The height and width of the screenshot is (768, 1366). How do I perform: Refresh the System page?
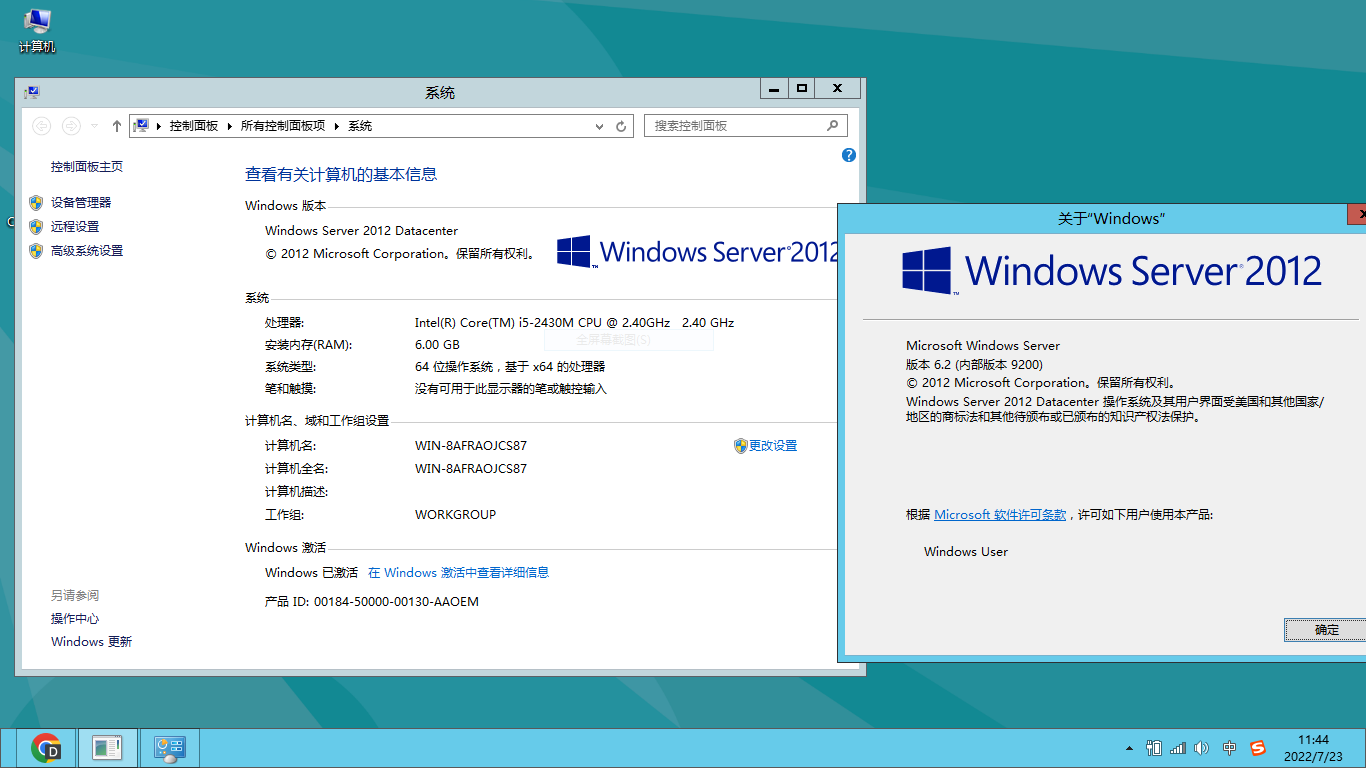coord(621,126)
